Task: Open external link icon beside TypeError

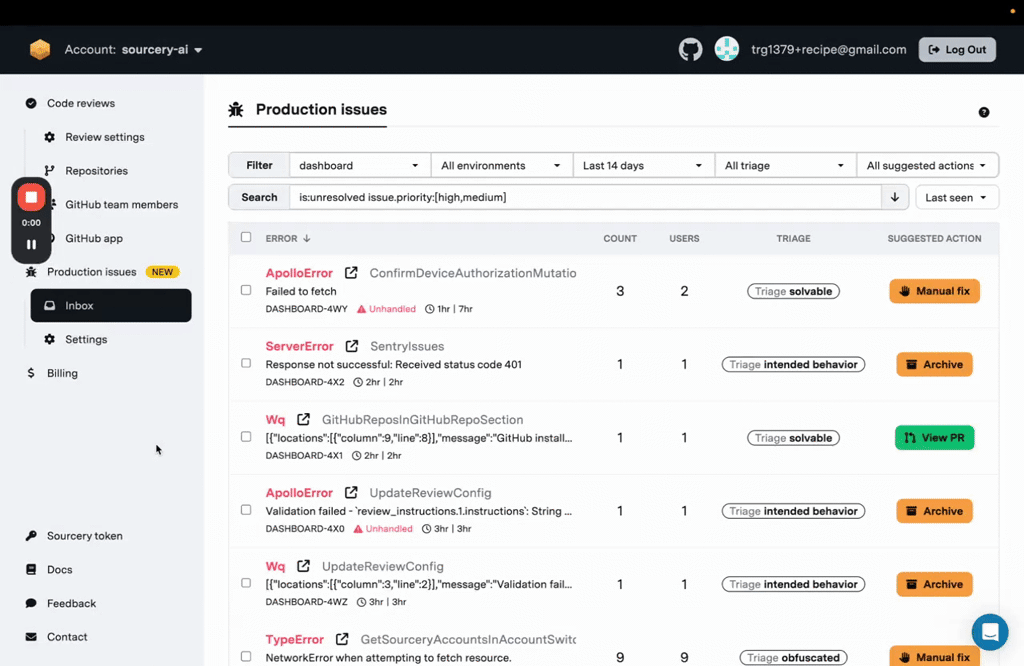Action: point(342,639)
